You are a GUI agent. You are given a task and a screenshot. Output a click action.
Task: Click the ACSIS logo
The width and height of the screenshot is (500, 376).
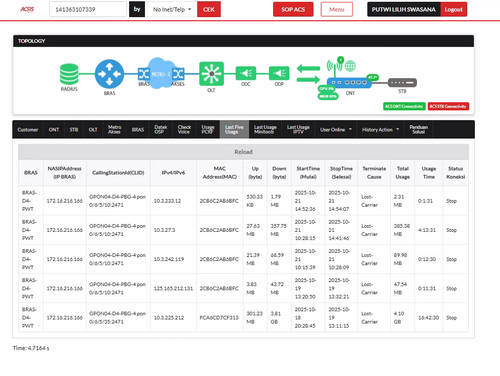(27, 9)
